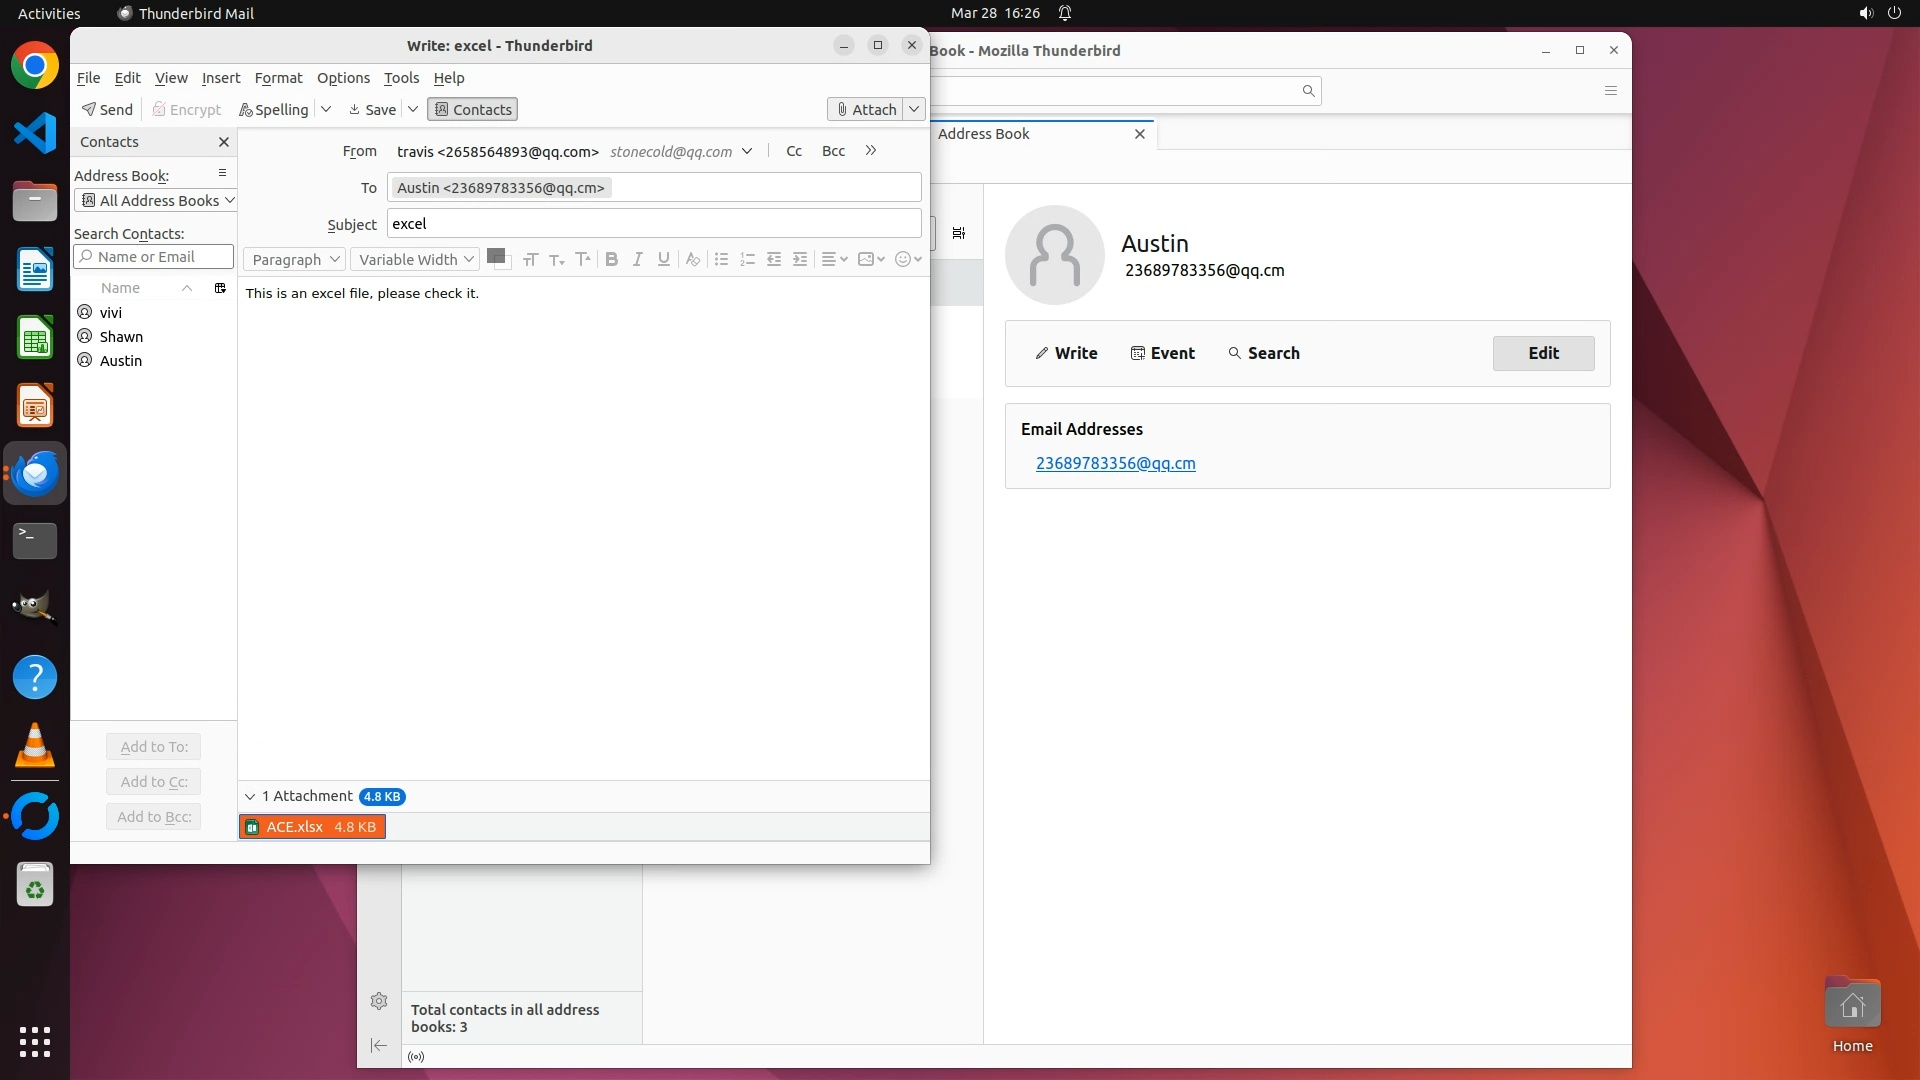Open the Variable Width font dropdown
The image size is (1920, 1080).
click(415, 259)
